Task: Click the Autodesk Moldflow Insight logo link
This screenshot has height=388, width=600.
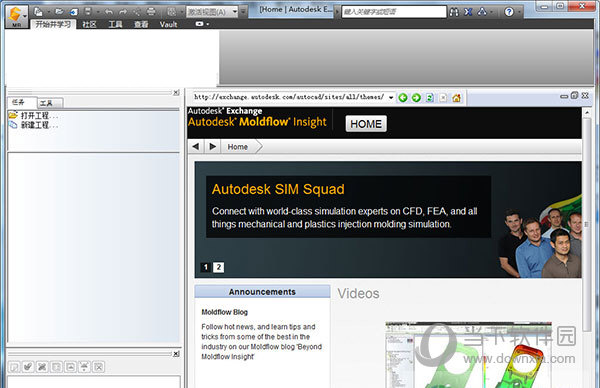Action: click(x=257, y=122)
